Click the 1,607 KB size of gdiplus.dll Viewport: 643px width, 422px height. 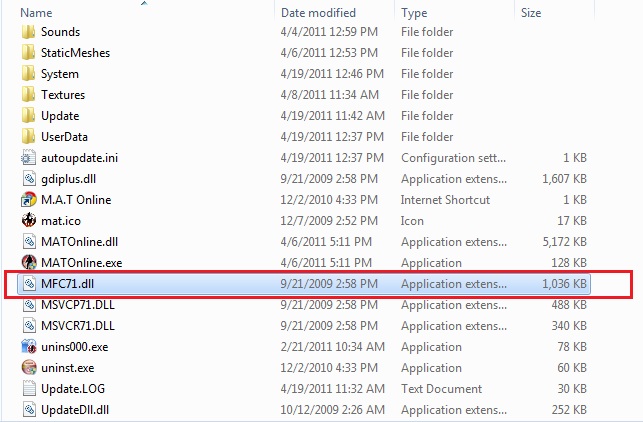564,179
